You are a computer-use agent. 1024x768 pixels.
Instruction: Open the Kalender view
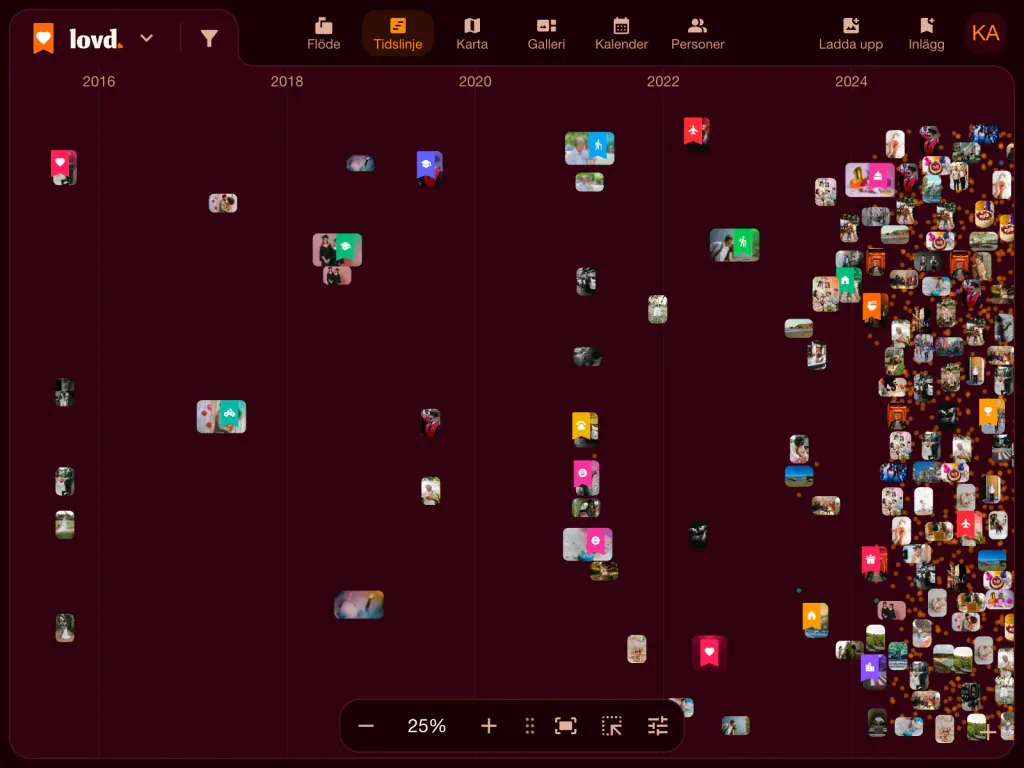[x=621, y=34]
